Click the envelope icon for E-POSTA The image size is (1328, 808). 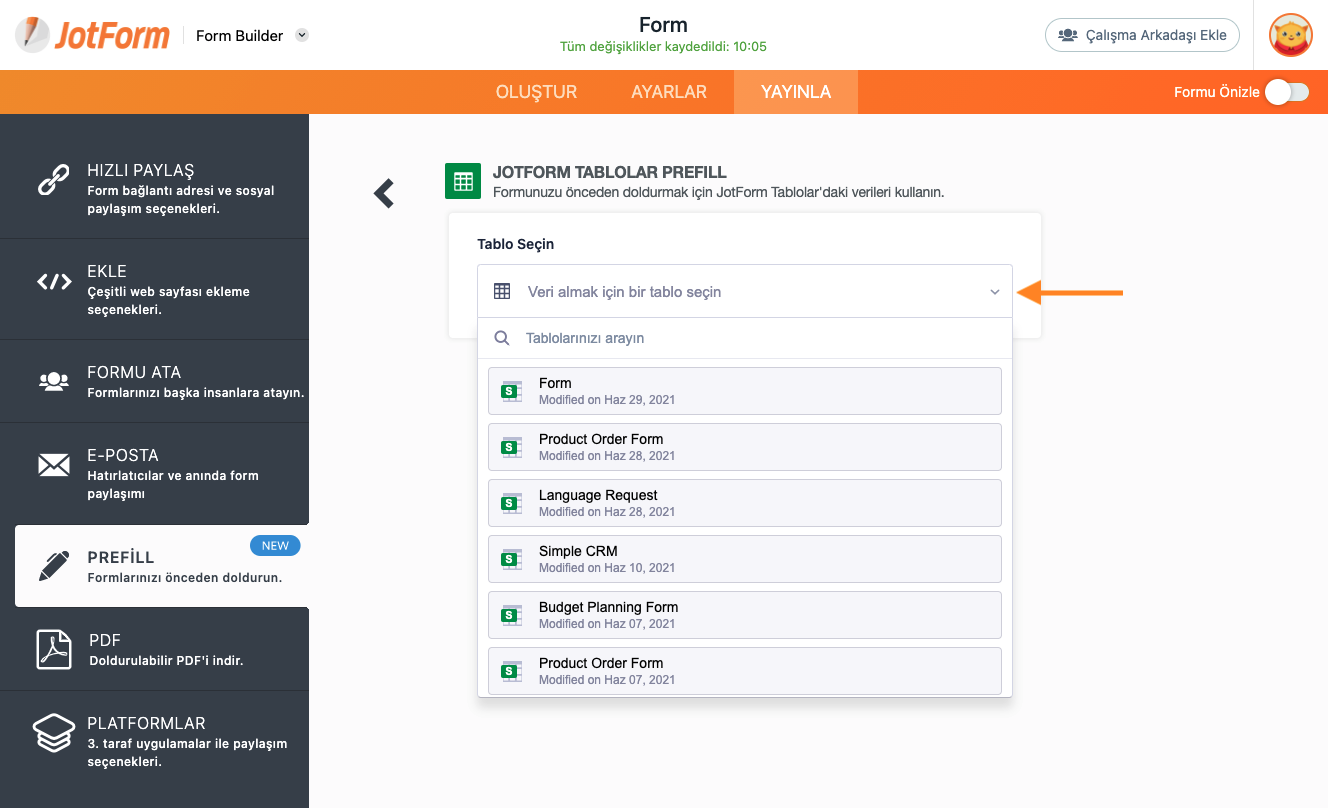tap(54, 465)
